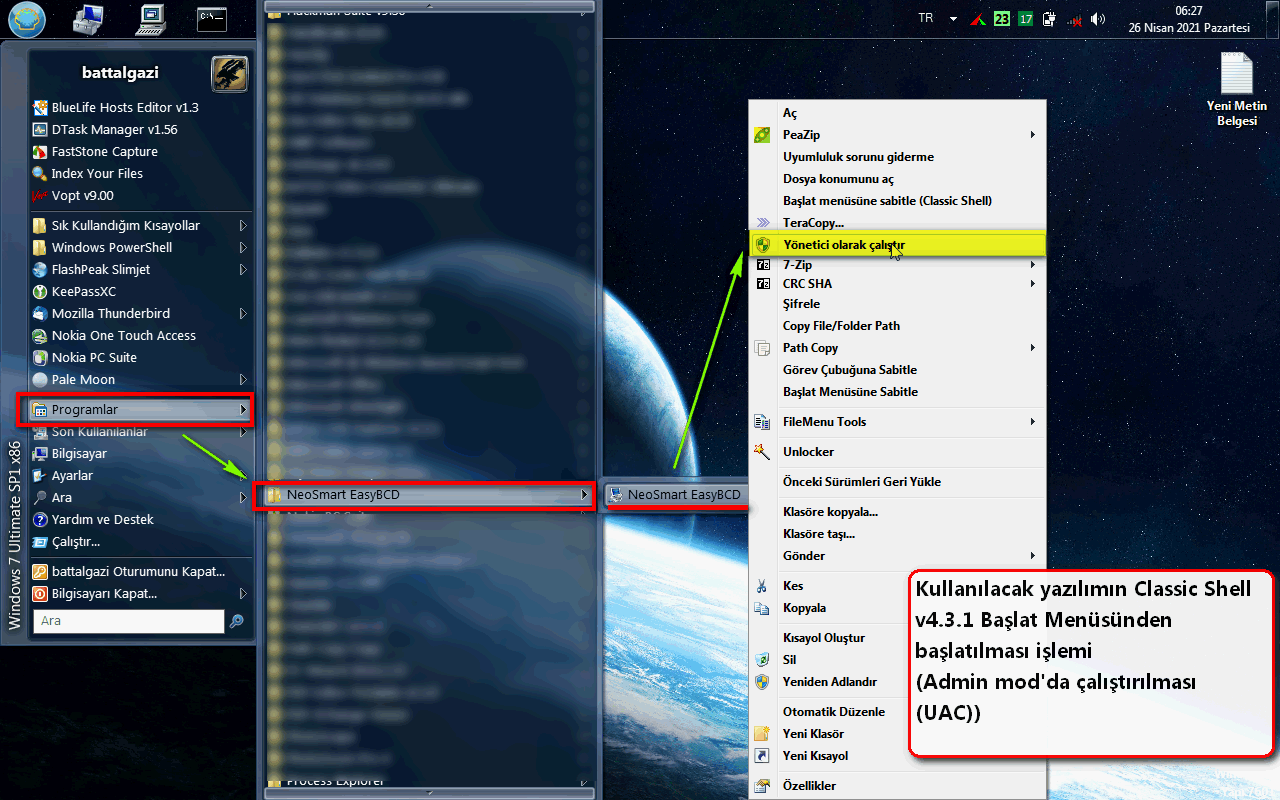Screen dimensions: 1280x800
Task: Select NeoSmart EasyBCD program shortcut
Action: [x=675, y=494]
